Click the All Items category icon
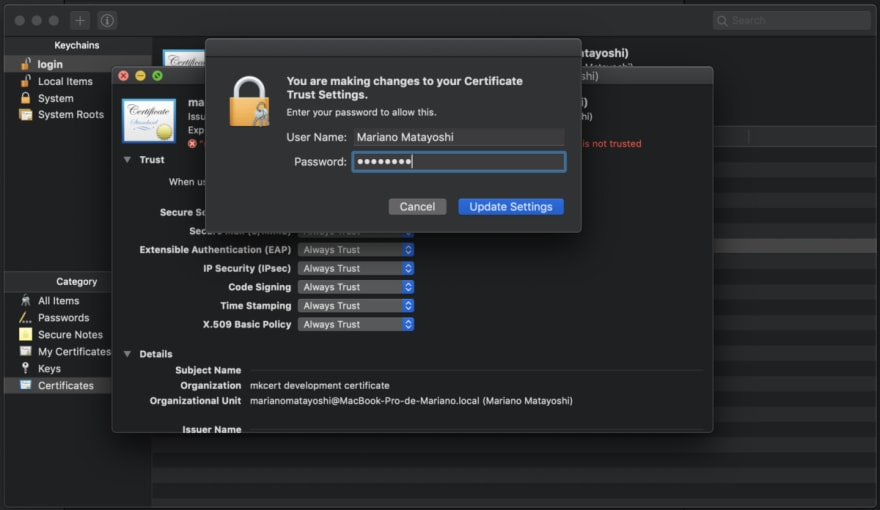 click(x=25, y=301)
